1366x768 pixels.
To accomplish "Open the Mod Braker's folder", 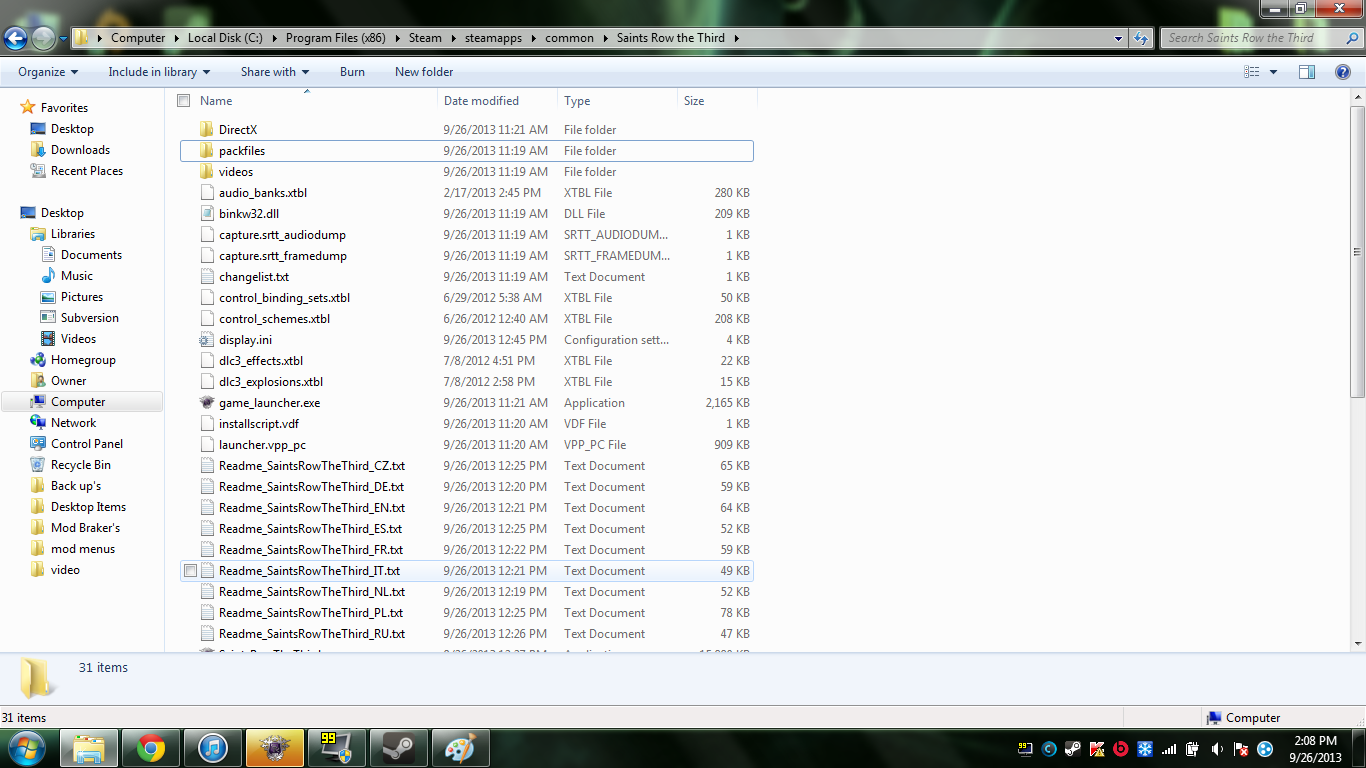I will coord(85,528).
